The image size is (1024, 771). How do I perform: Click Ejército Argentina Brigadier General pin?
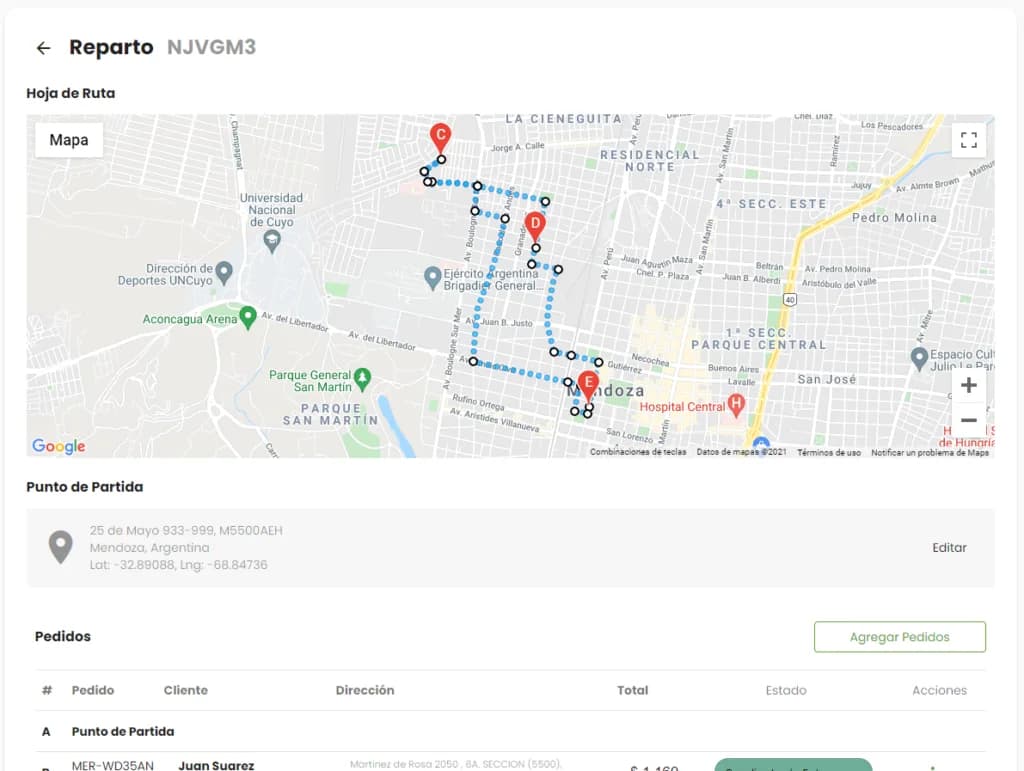pos(432,277)
